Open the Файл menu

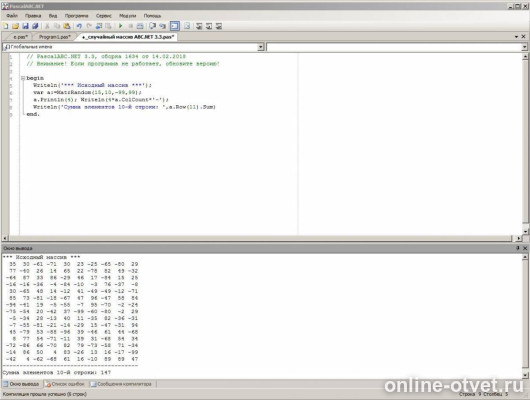point(12,16)
